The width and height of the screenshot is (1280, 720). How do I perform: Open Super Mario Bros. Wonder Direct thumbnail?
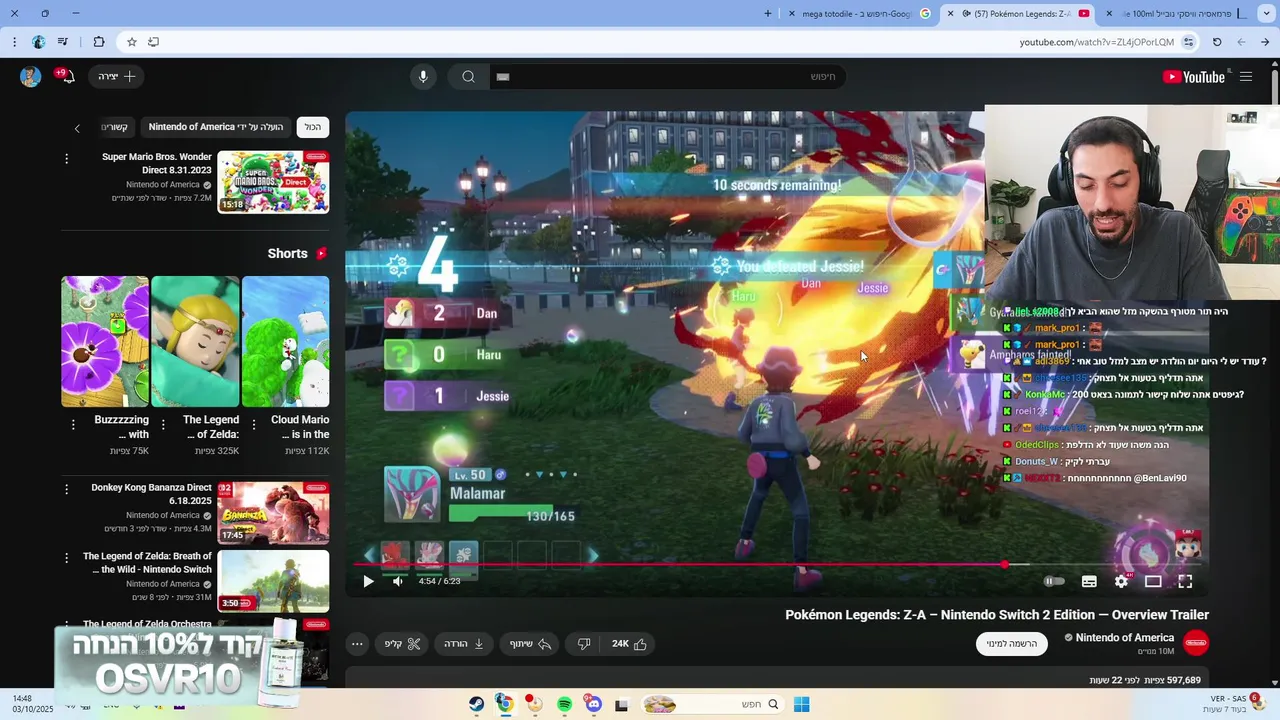click(x=273, y=182)
